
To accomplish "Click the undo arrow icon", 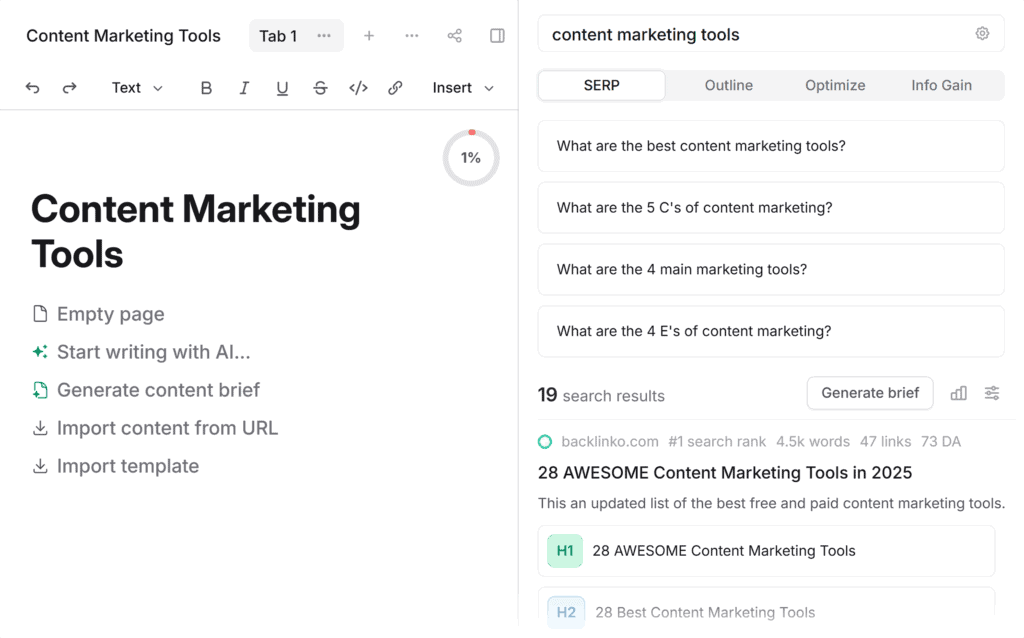I will [x=32, y=88].
